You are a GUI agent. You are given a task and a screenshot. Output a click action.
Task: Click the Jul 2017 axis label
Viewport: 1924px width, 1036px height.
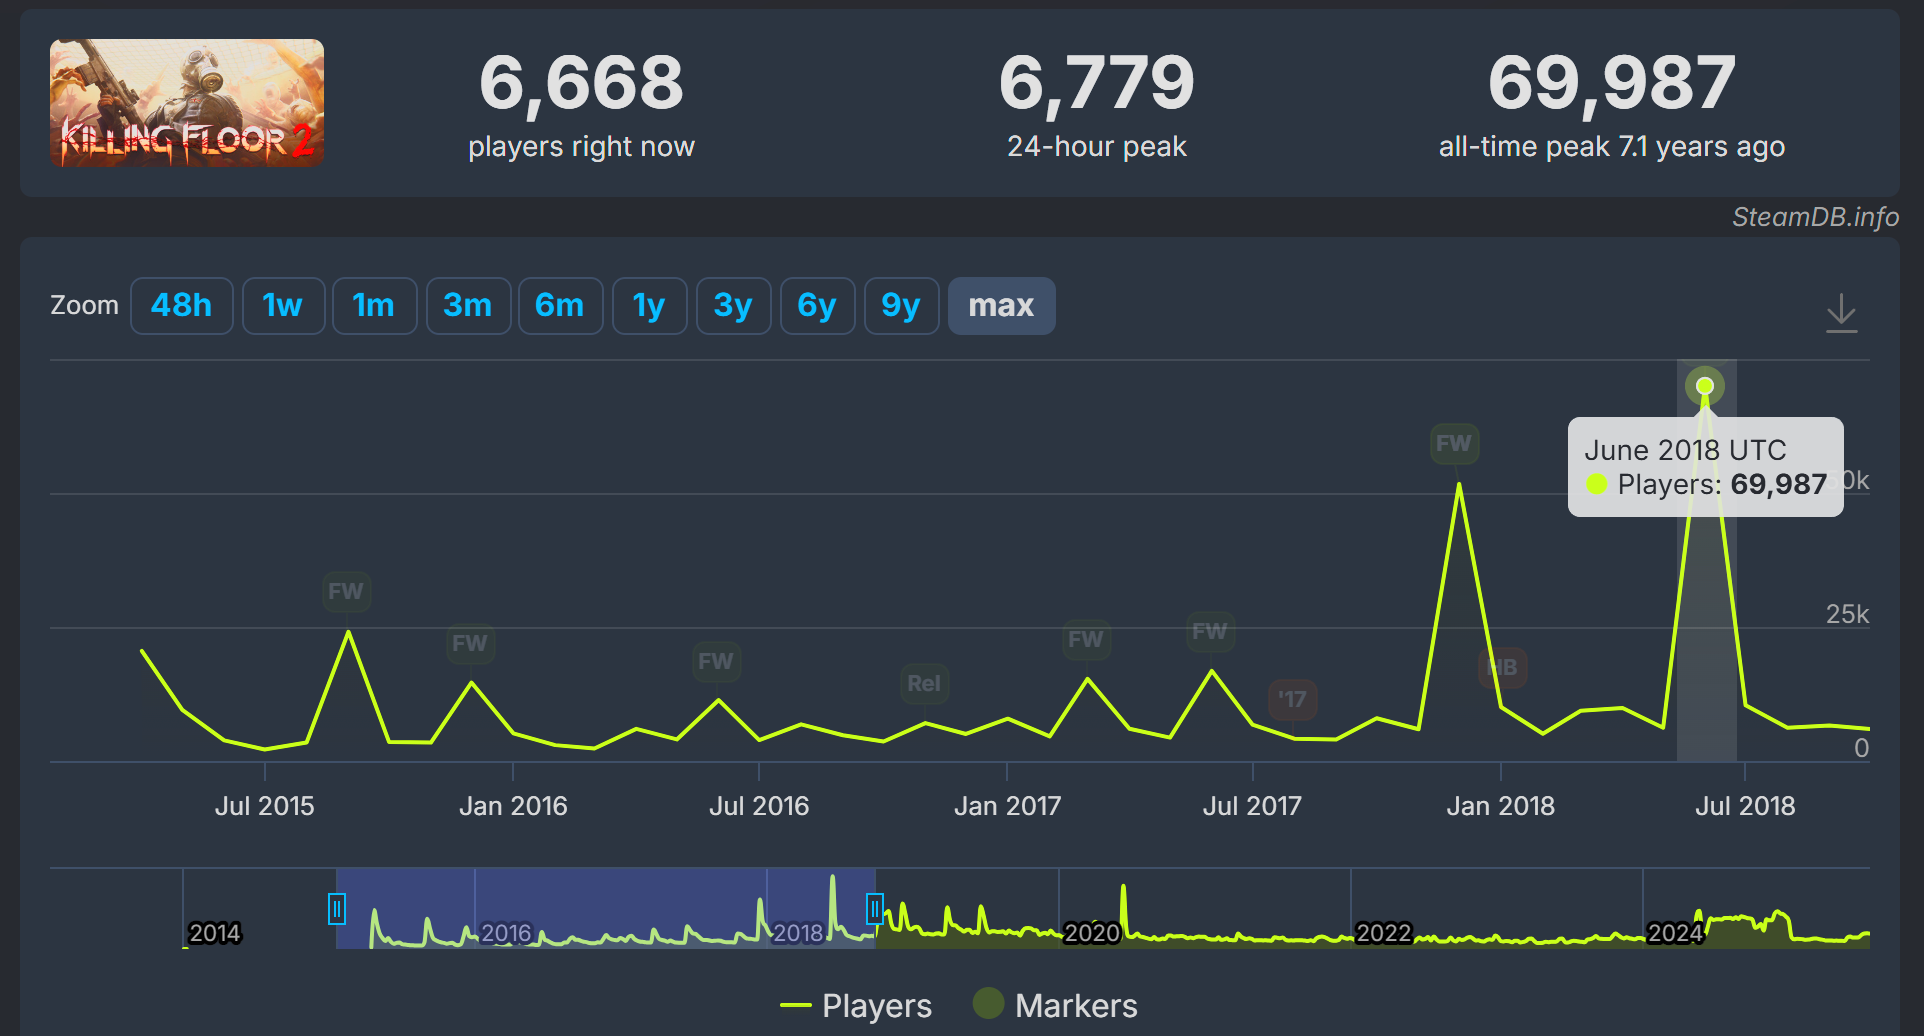[1252, 806]
